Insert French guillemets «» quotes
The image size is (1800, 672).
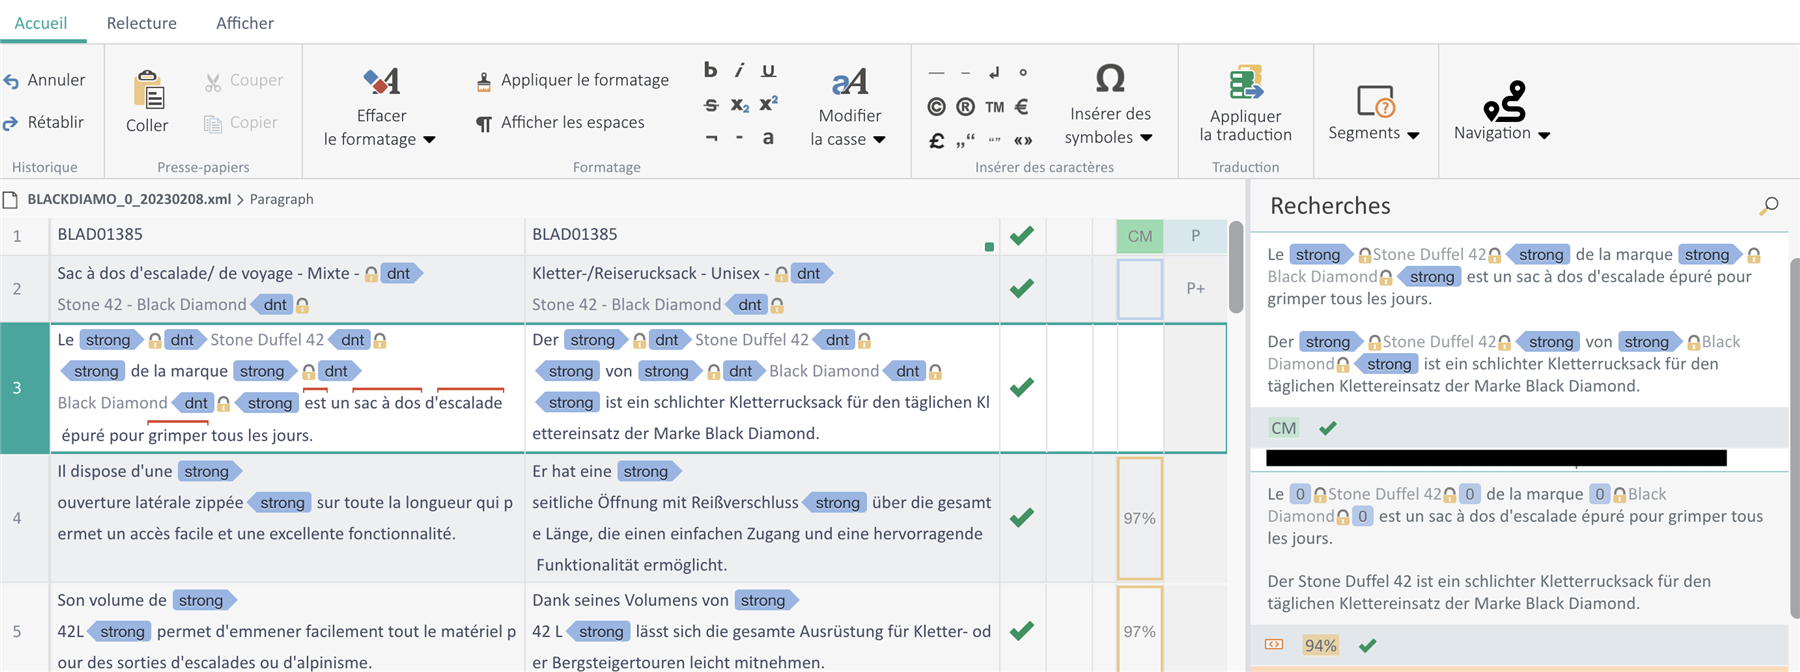click(x=1023, y=140)
